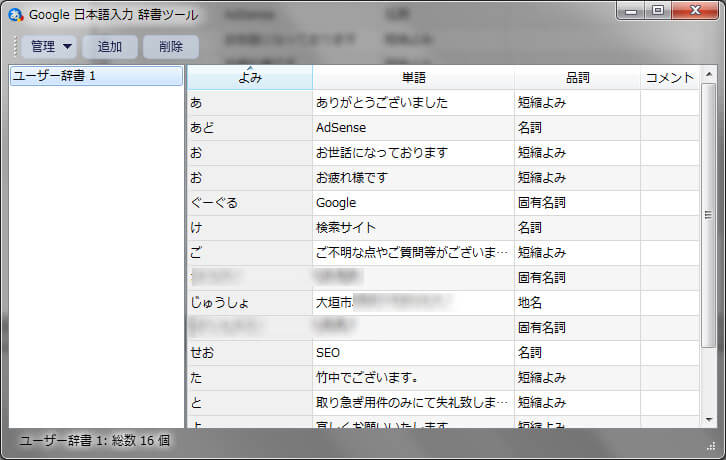The height and width of the screenshot is (460, 726).
Task: Select the 竹中でございます。 entry
Action: pos(413,378)
